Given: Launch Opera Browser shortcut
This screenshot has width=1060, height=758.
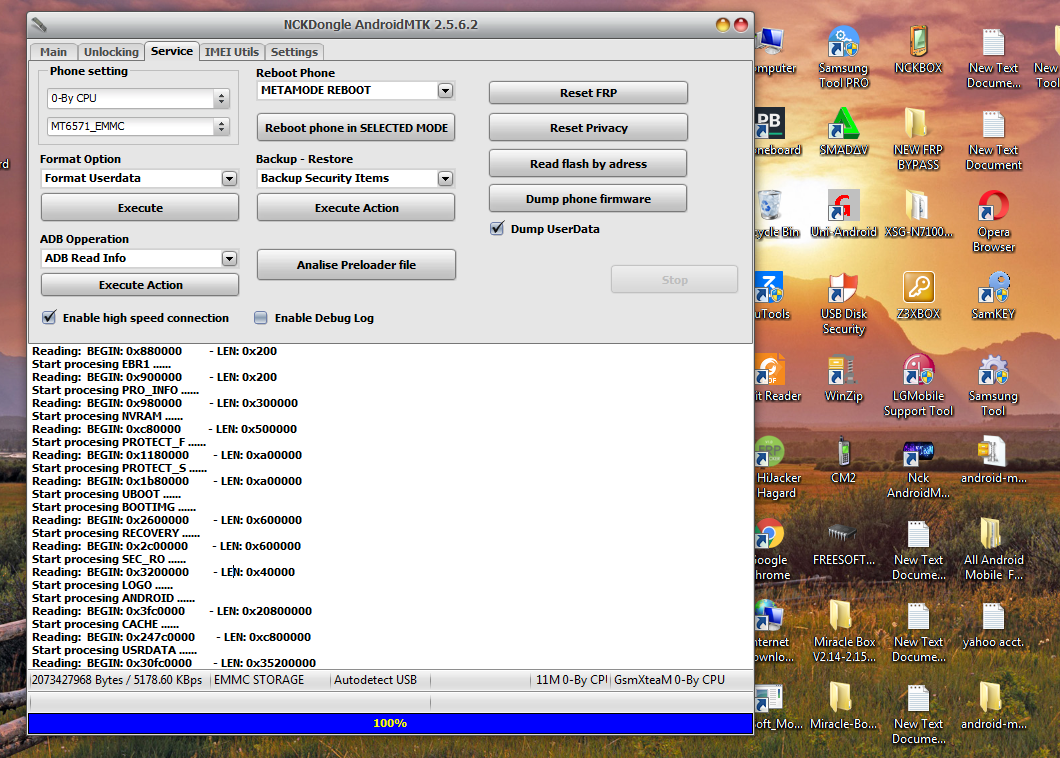Looking at the screenshot, I should point(993,222).
